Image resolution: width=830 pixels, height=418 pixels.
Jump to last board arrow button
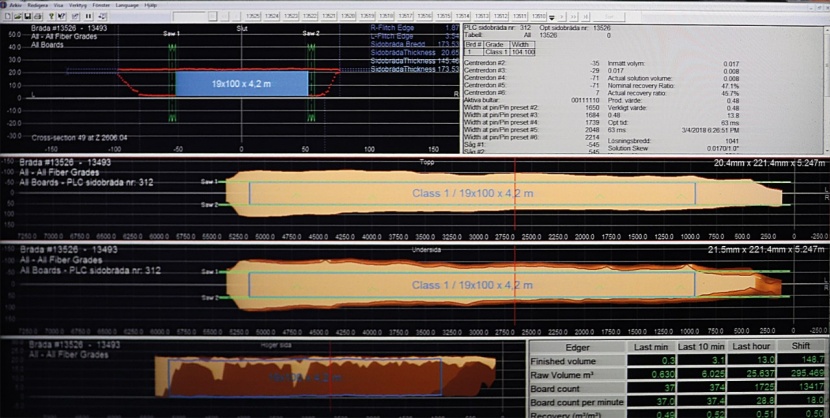pos(586,16)
